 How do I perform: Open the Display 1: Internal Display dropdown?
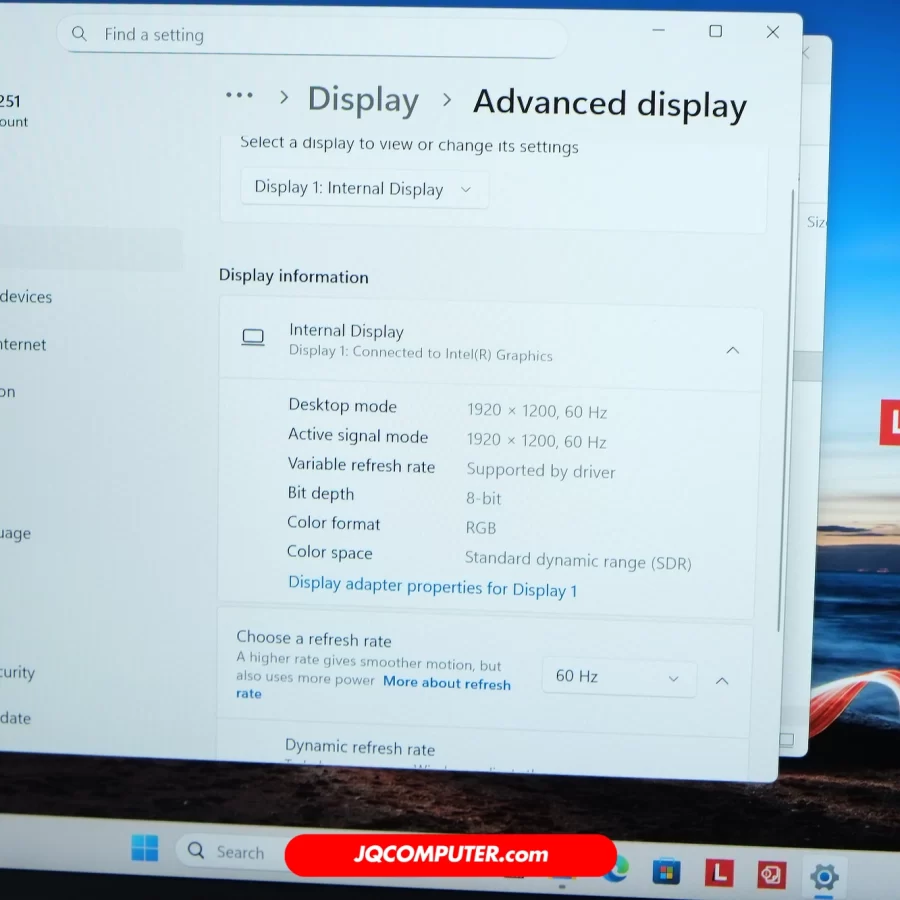tap(364, 189)
